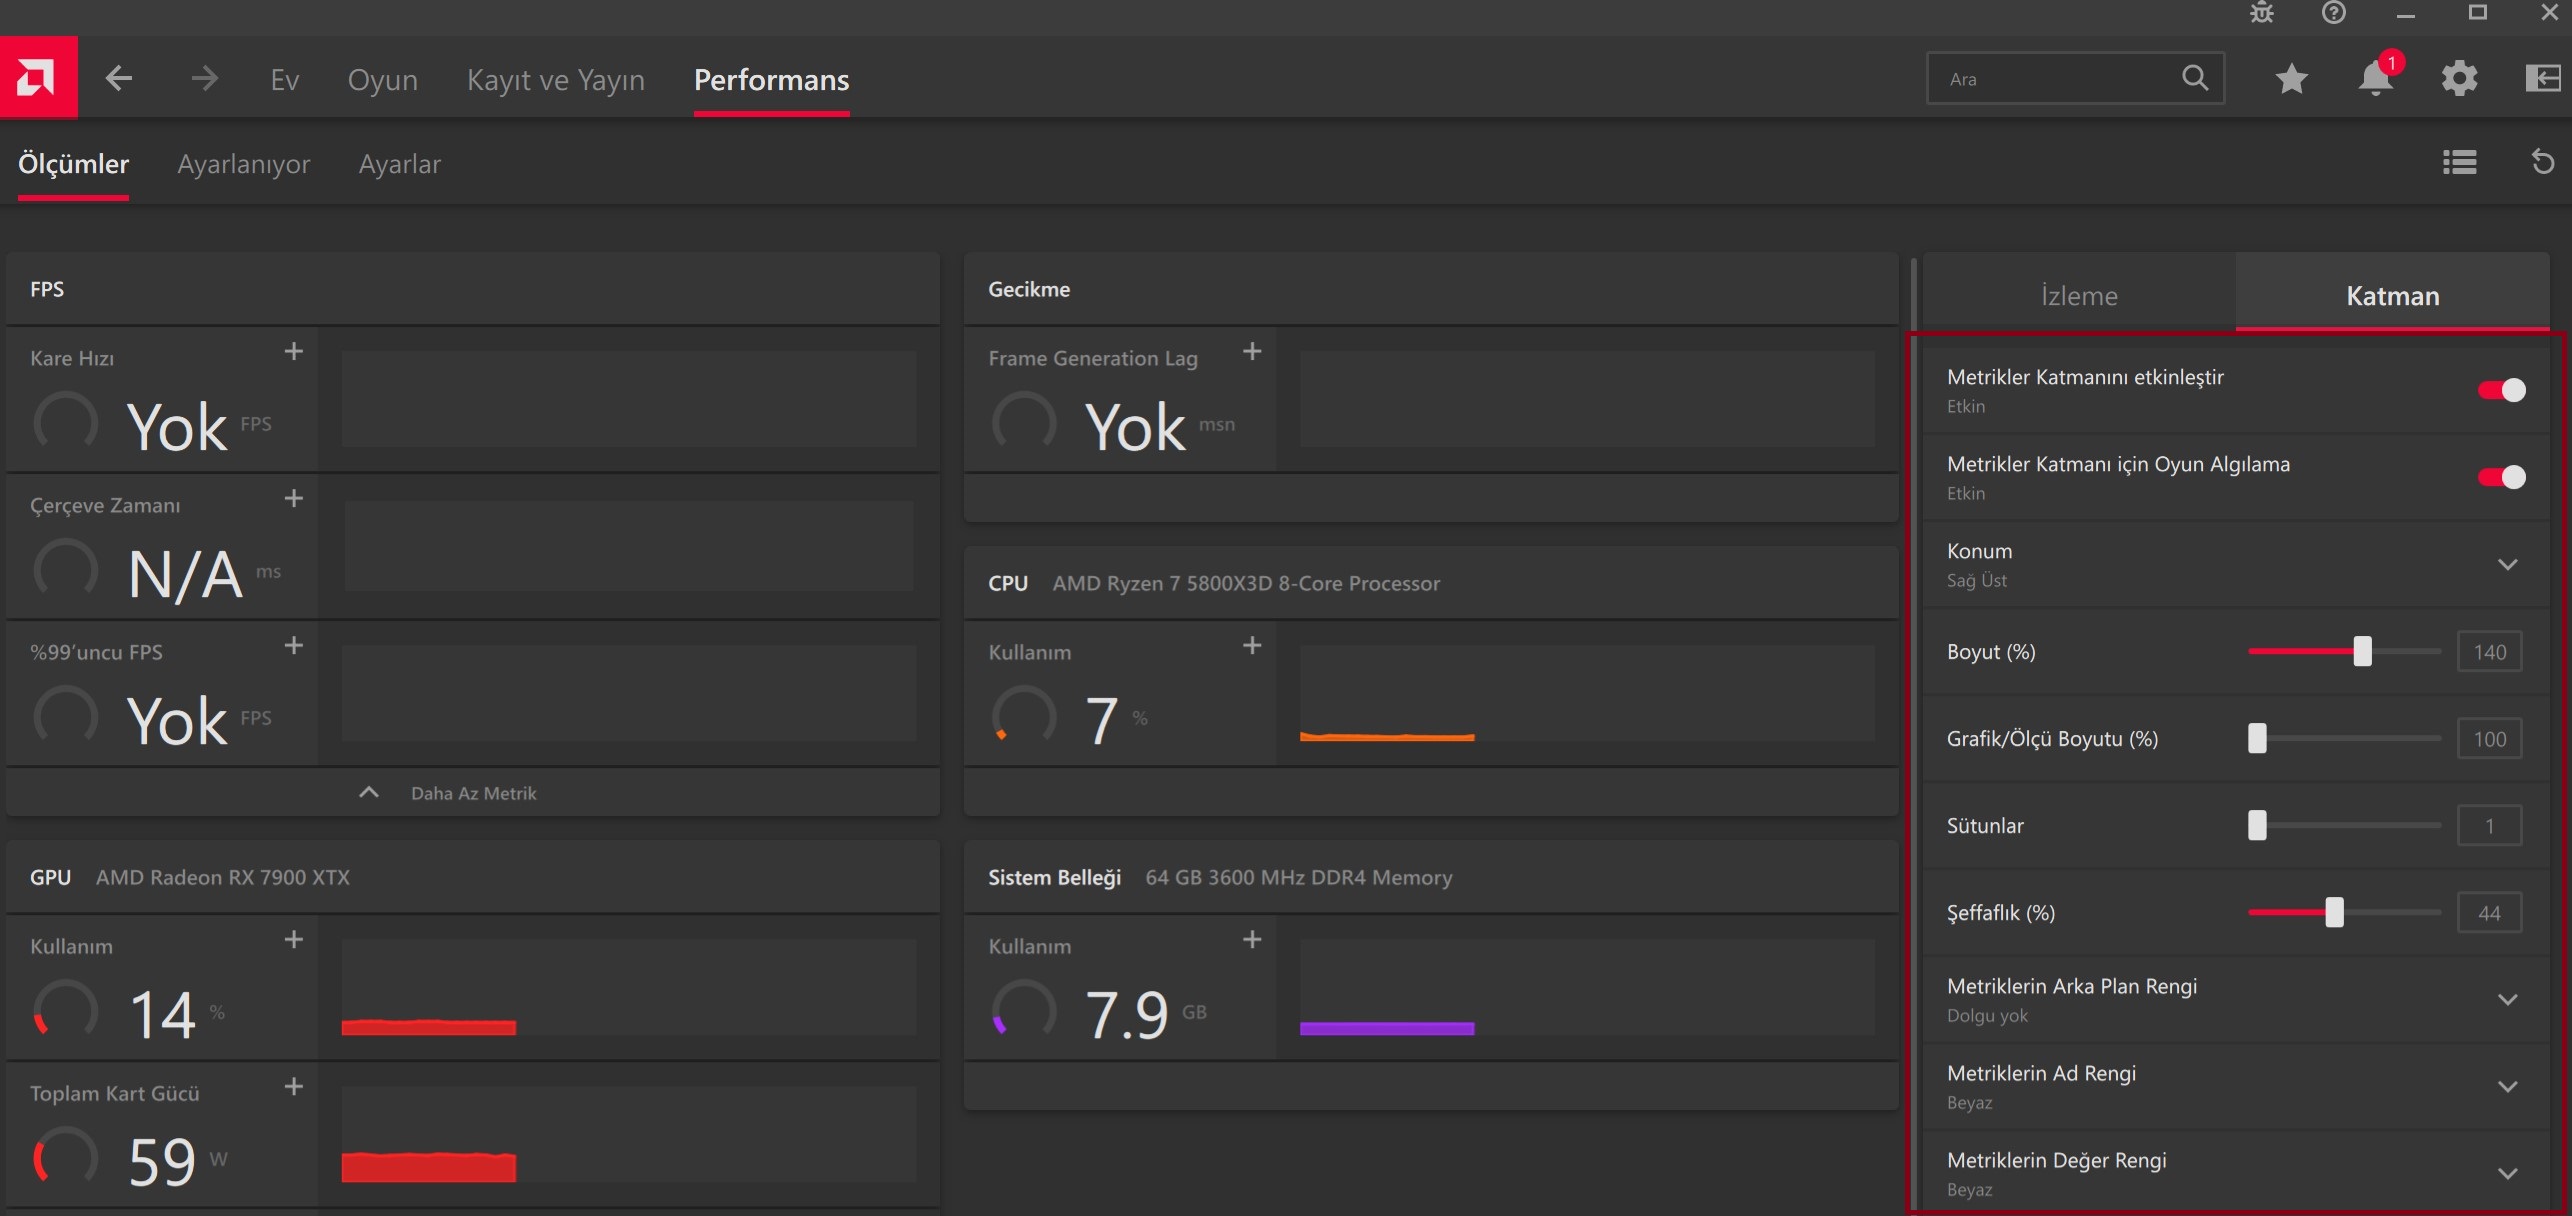Go forward with the right arrow
The height and width of the screenshot is (1216, 2572).
click(204, 78)
